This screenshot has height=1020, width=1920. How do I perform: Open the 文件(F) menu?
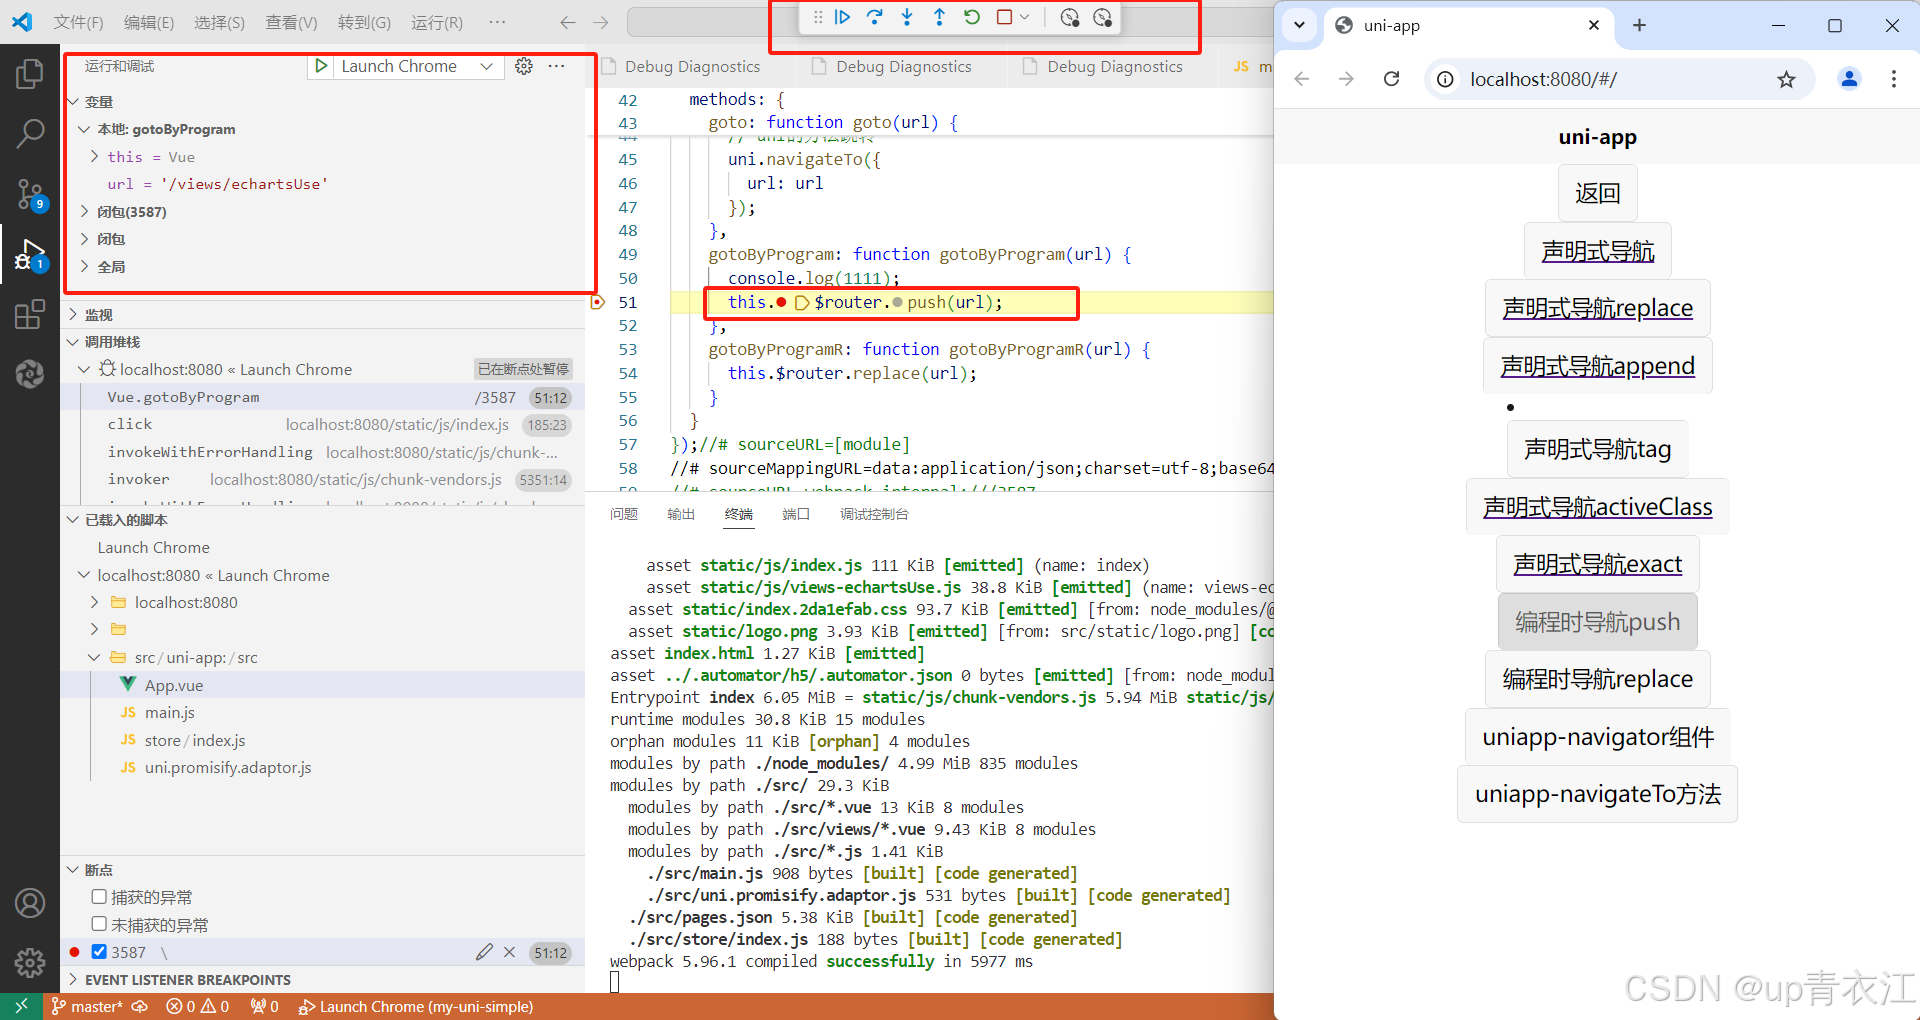(78, 22)
